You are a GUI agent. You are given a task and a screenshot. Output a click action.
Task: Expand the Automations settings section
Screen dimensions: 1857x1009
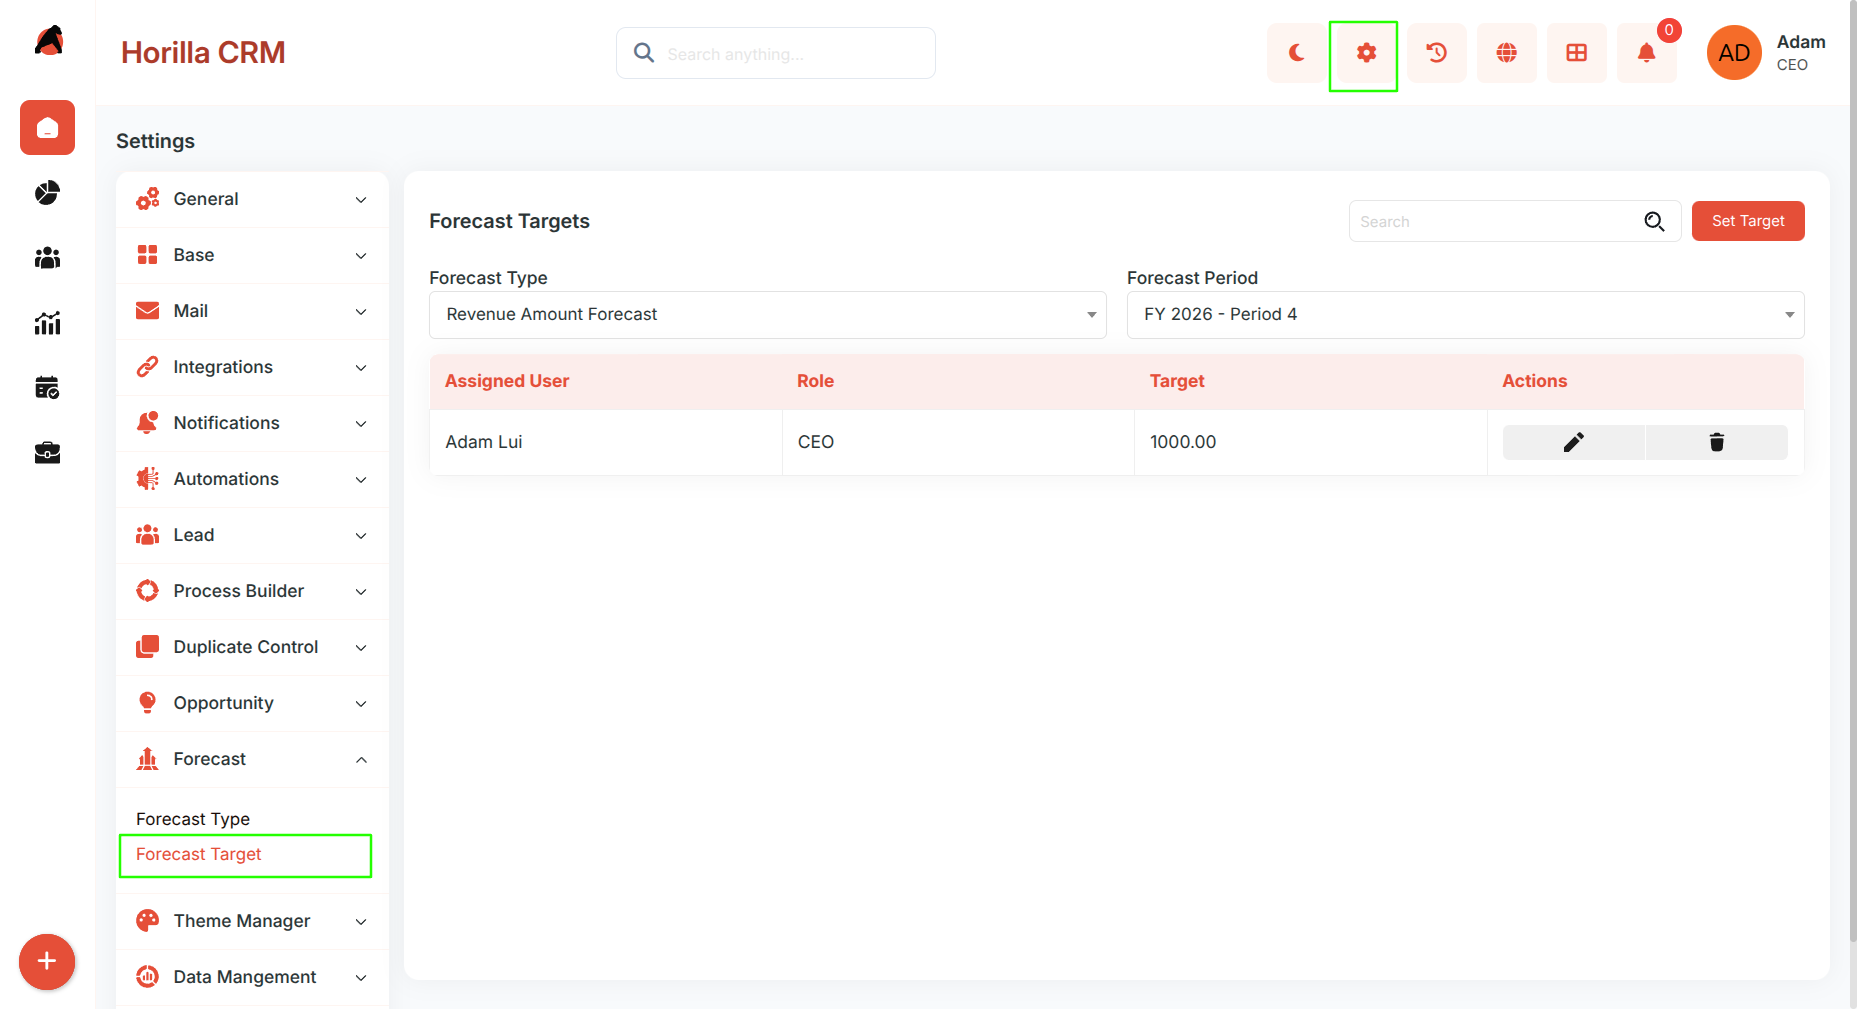coord(252,479)
